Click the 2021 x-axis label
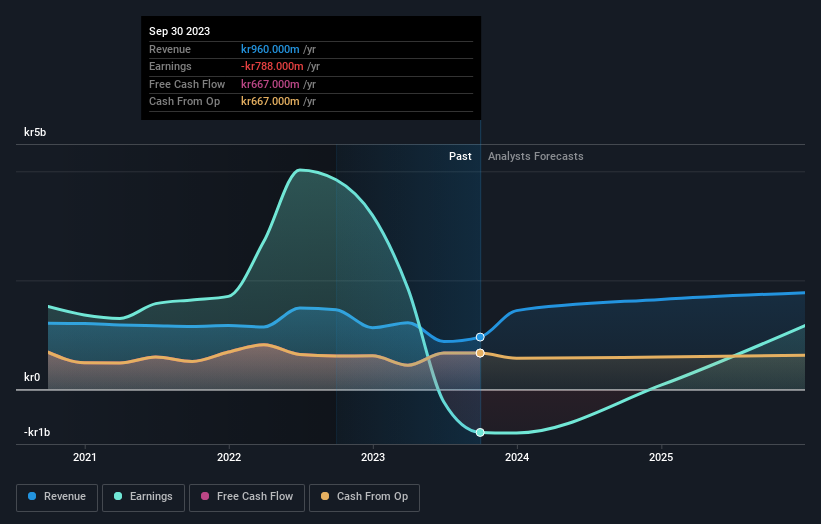This screenshot has width=821, height=524. 85,457
